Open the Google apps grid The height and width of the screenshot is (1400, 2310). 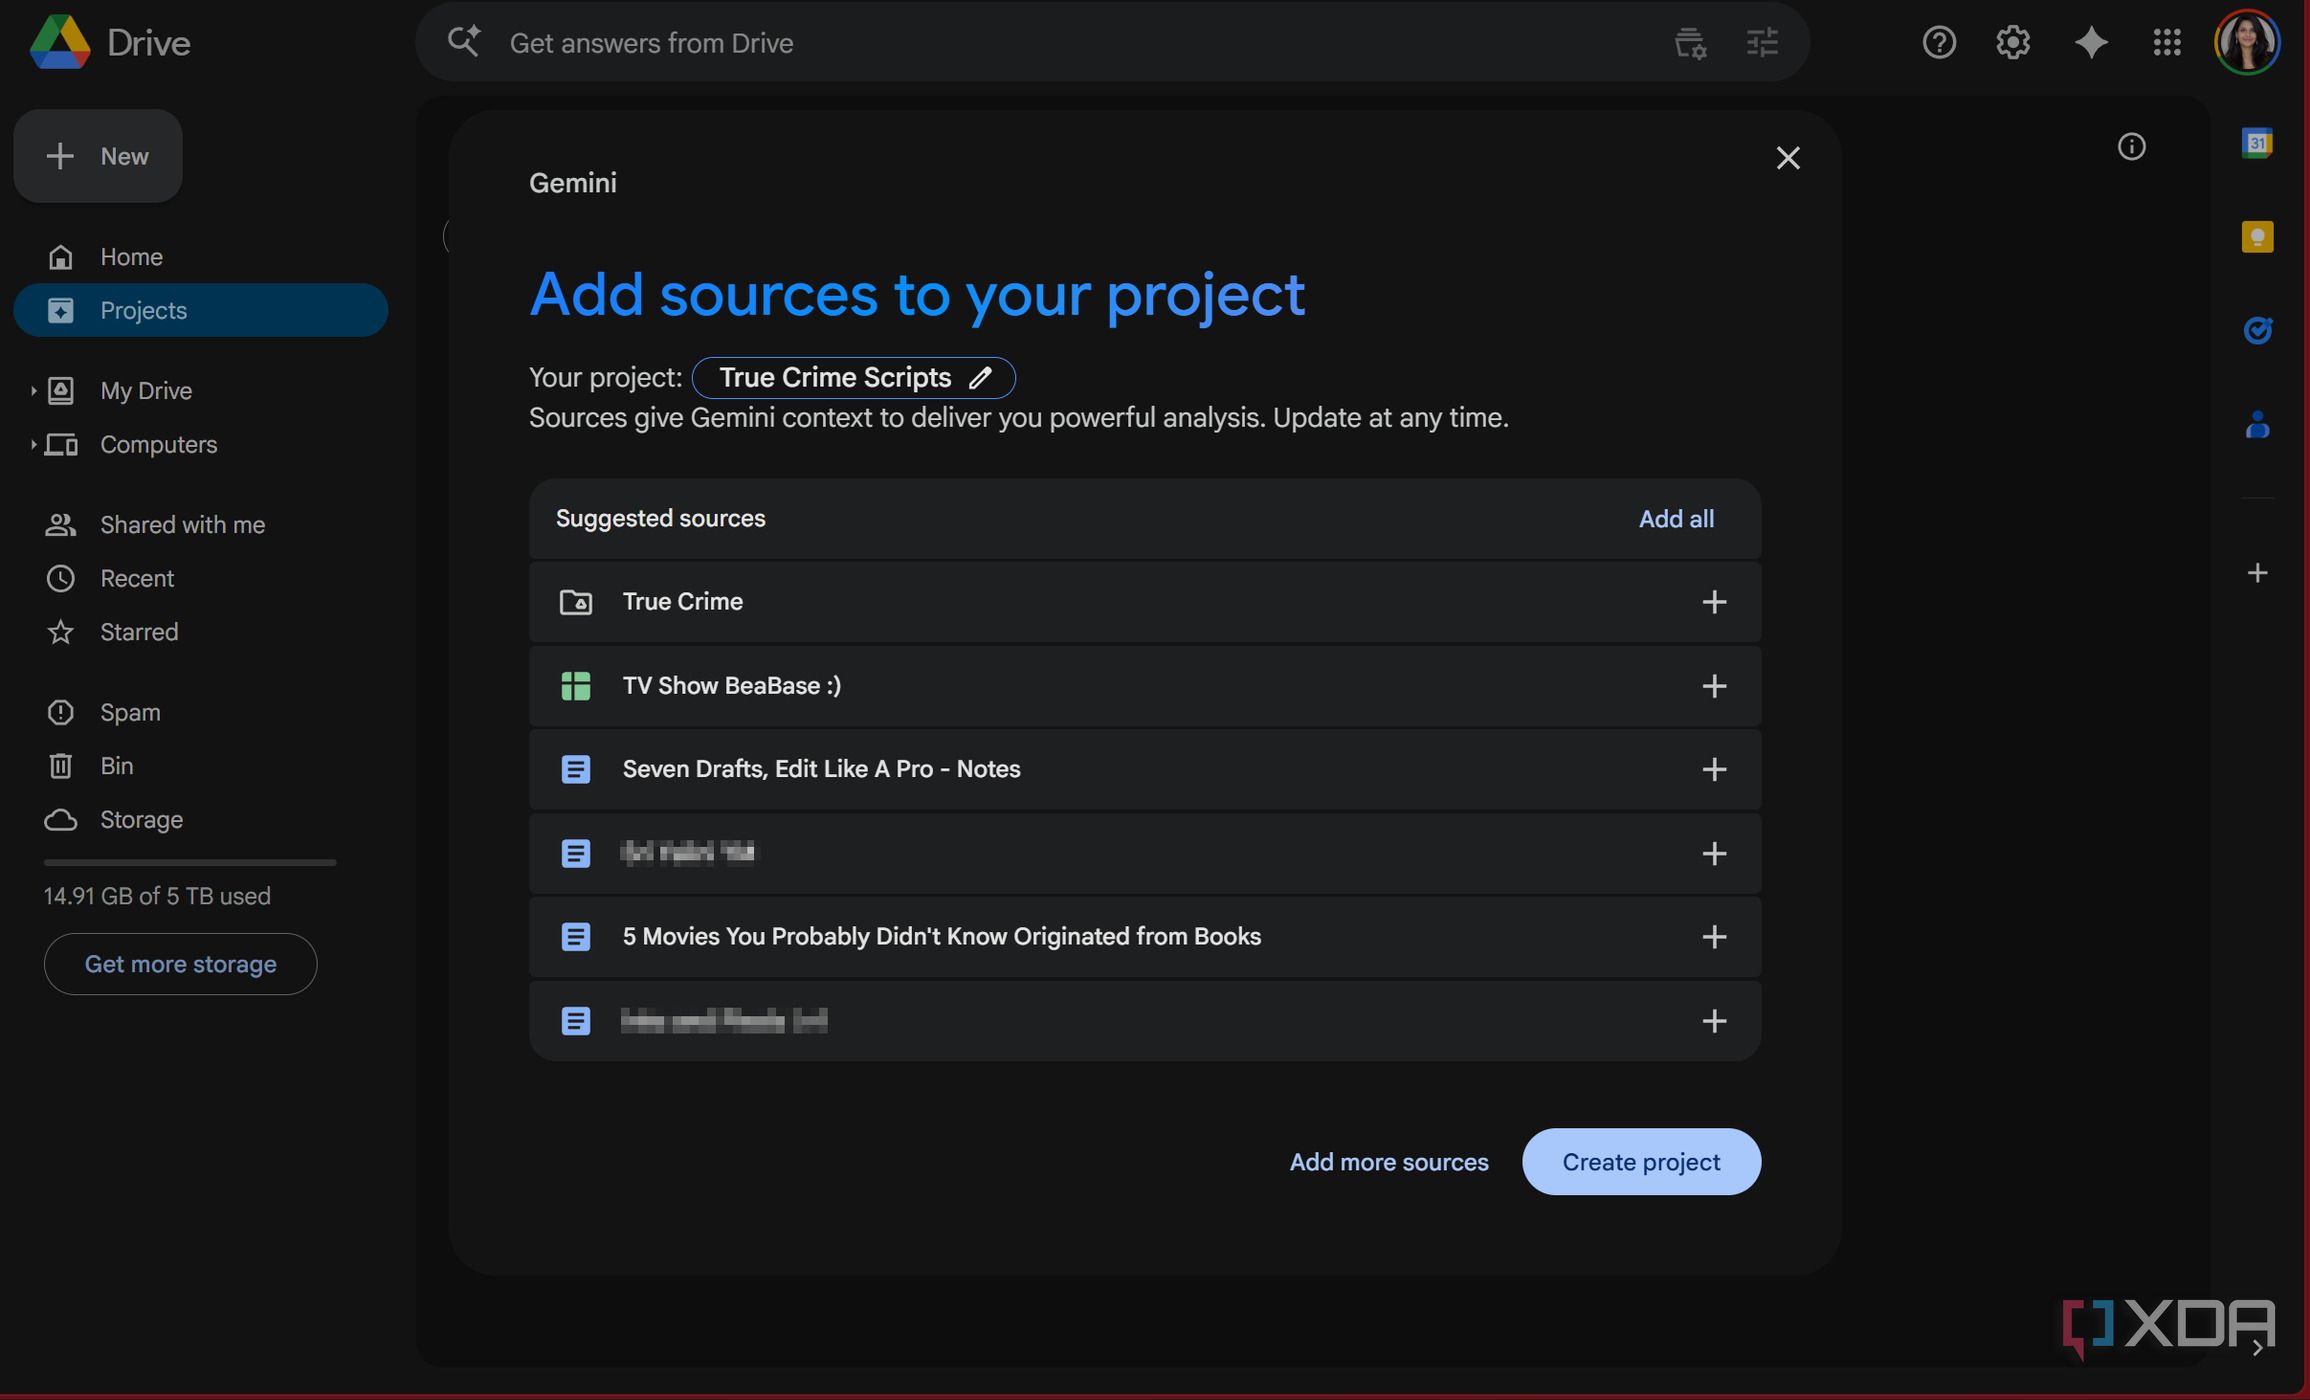click(x=2167, y=42)
